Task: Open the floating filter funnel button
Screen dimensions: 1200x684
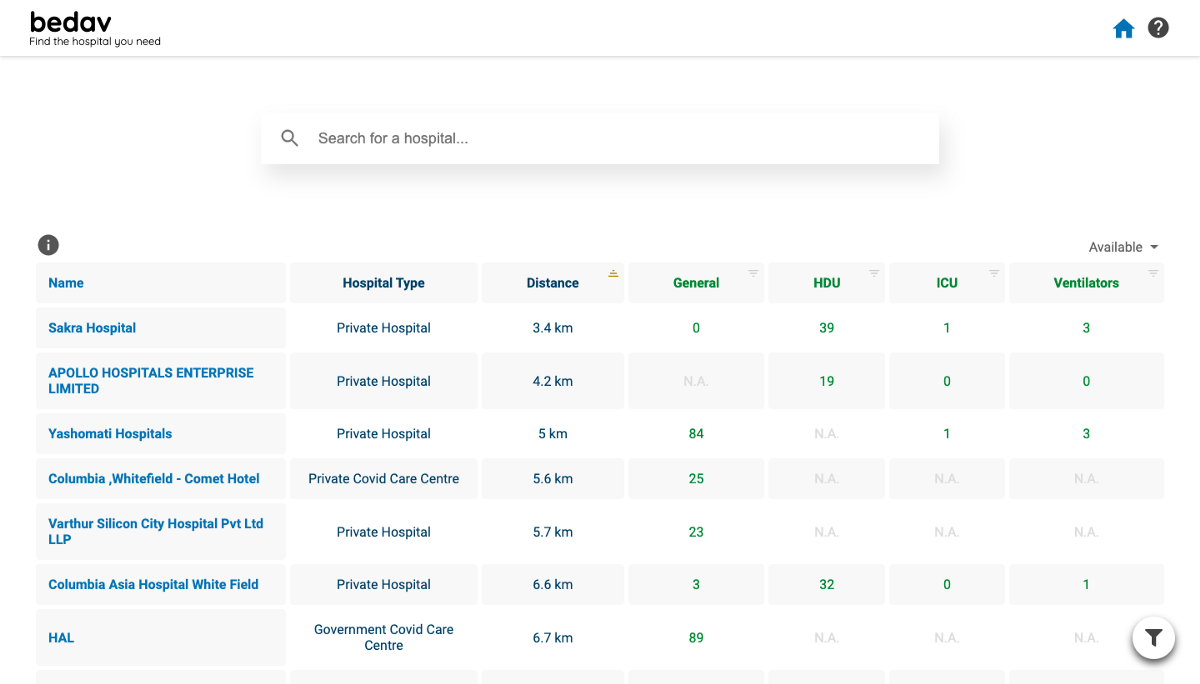Action: (1153, 637)
